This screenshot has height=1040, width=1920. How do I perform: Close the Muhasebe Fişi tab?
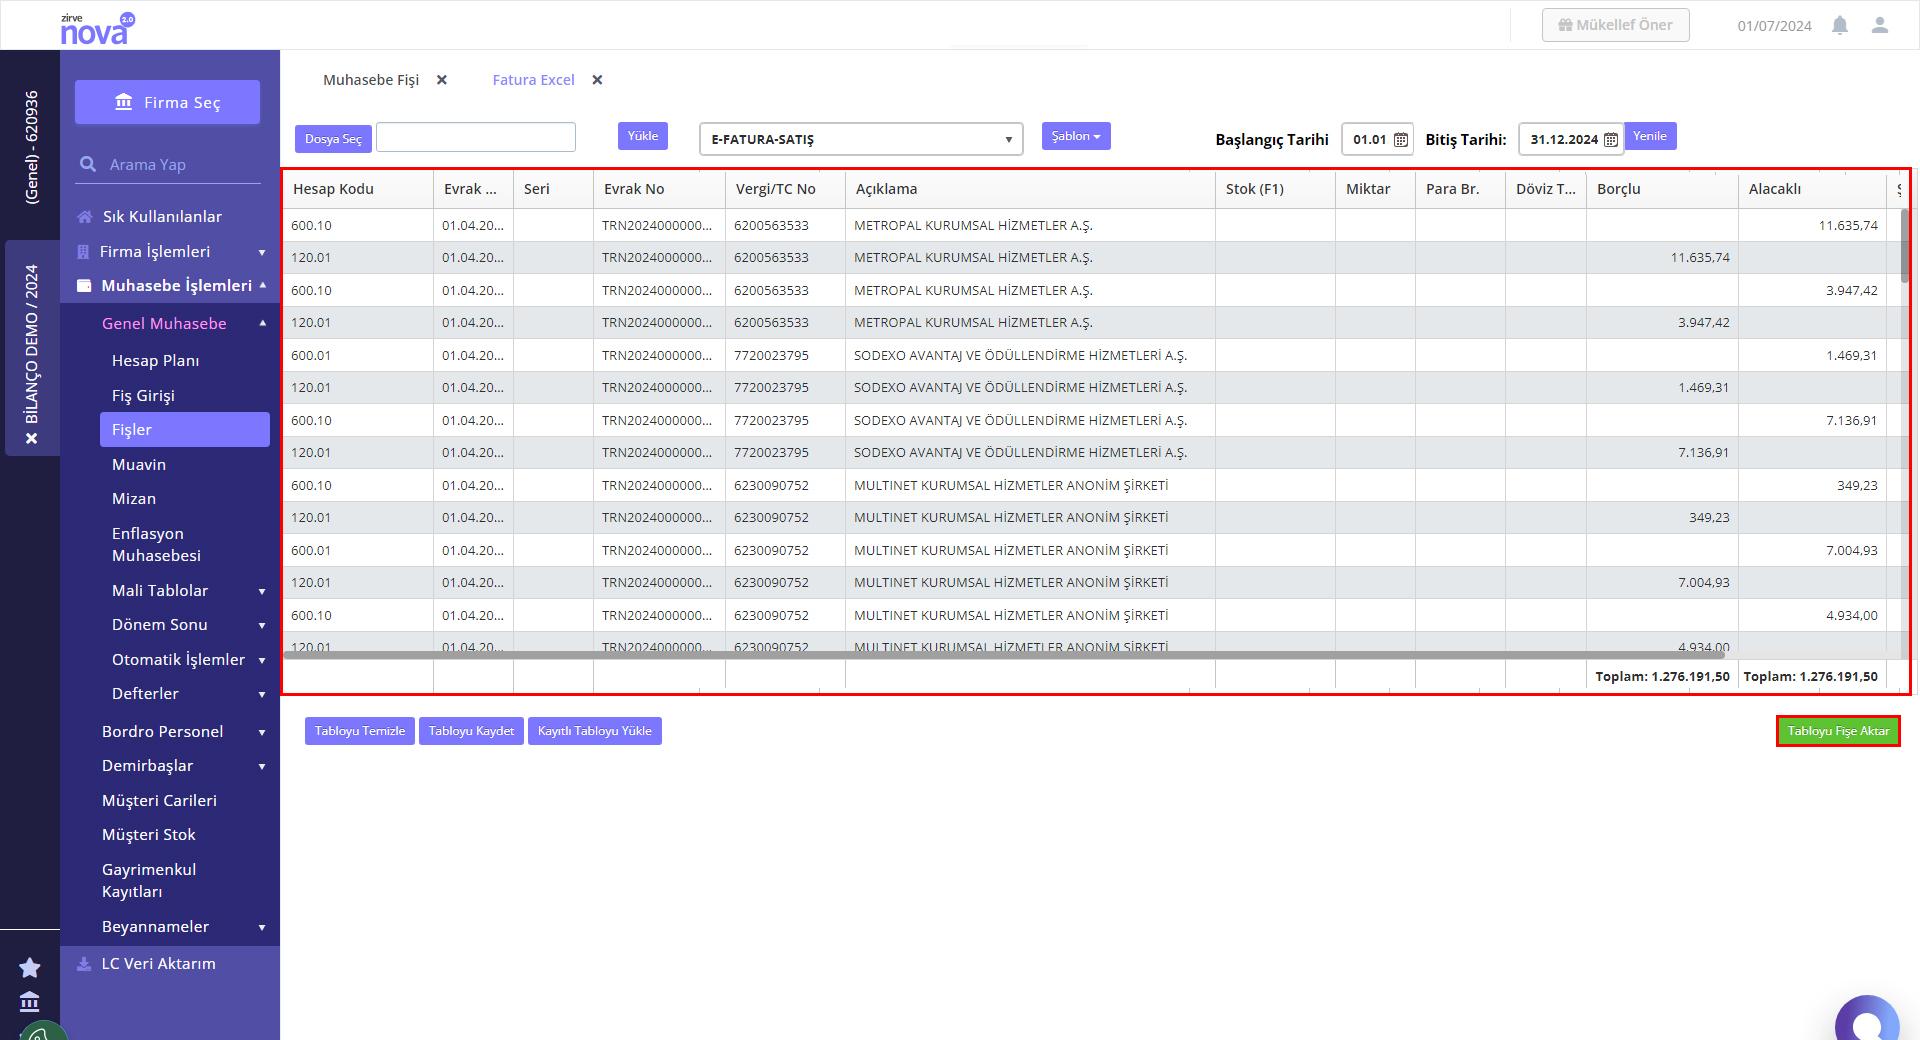442,80
